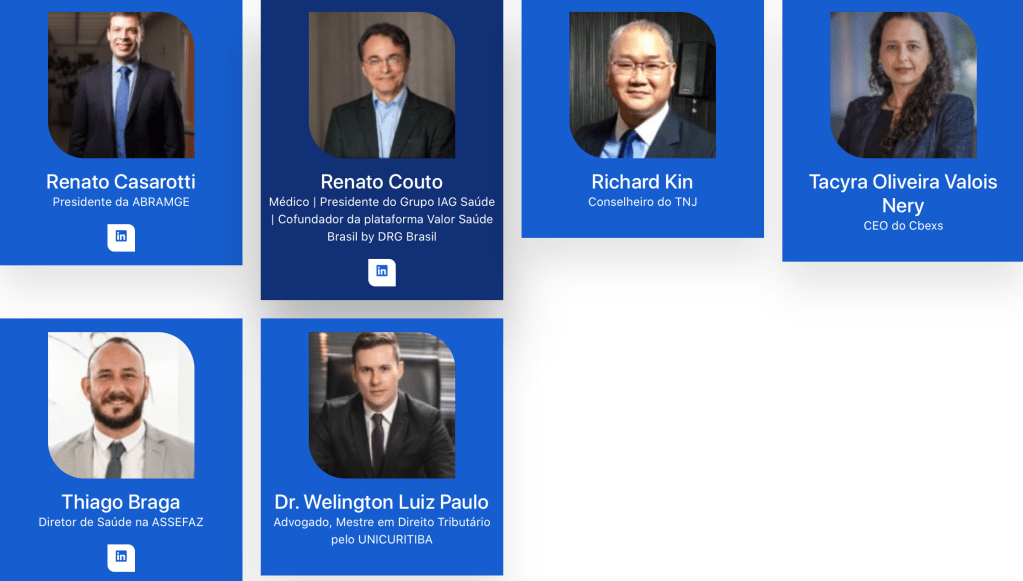This screenshot has width=1023, height=581.
Task: Select the Renato Casarotti name heading
Action: coord(121,181)
